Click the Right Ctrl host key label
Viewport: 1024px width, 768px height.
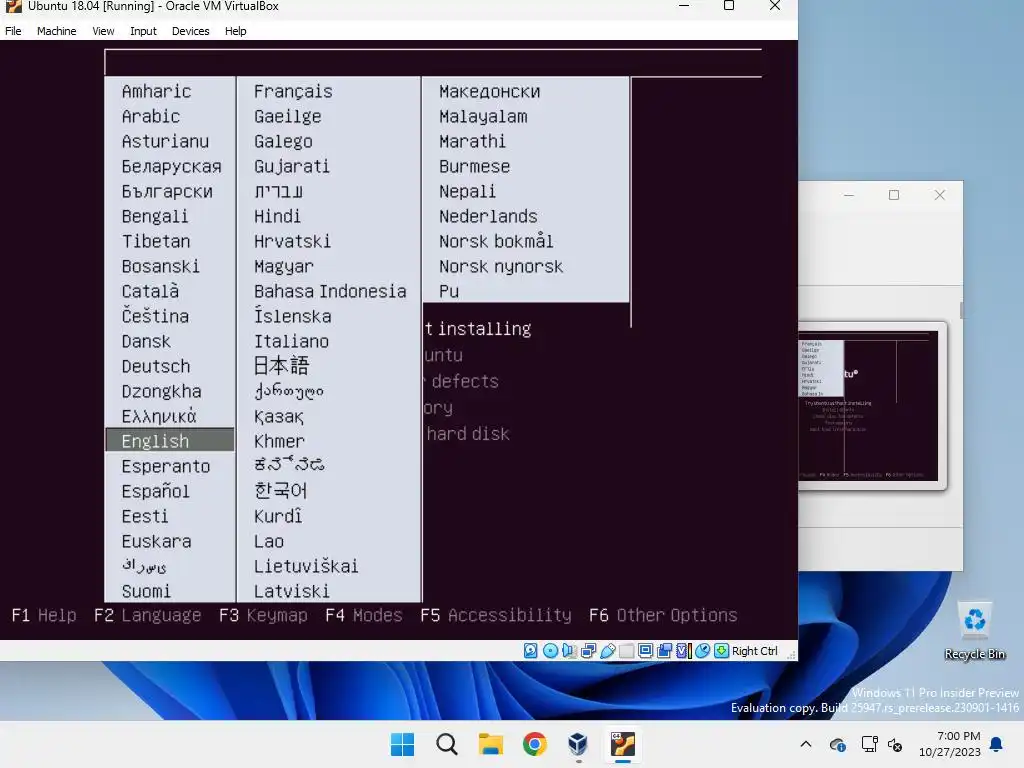coord(754,651)
